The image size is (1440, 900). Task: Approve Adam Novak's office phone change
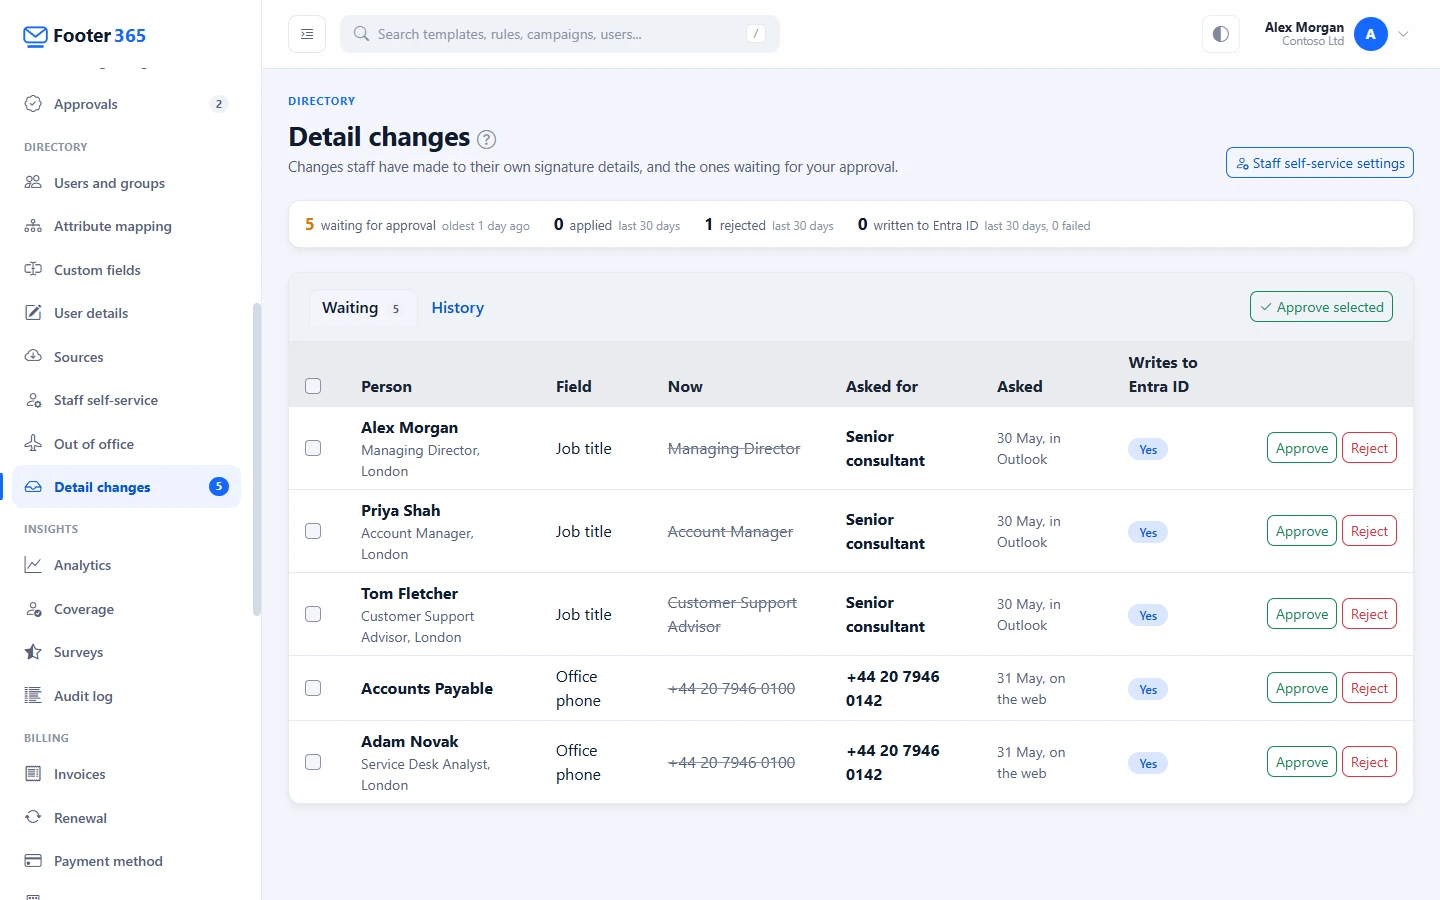point(1302,762)
